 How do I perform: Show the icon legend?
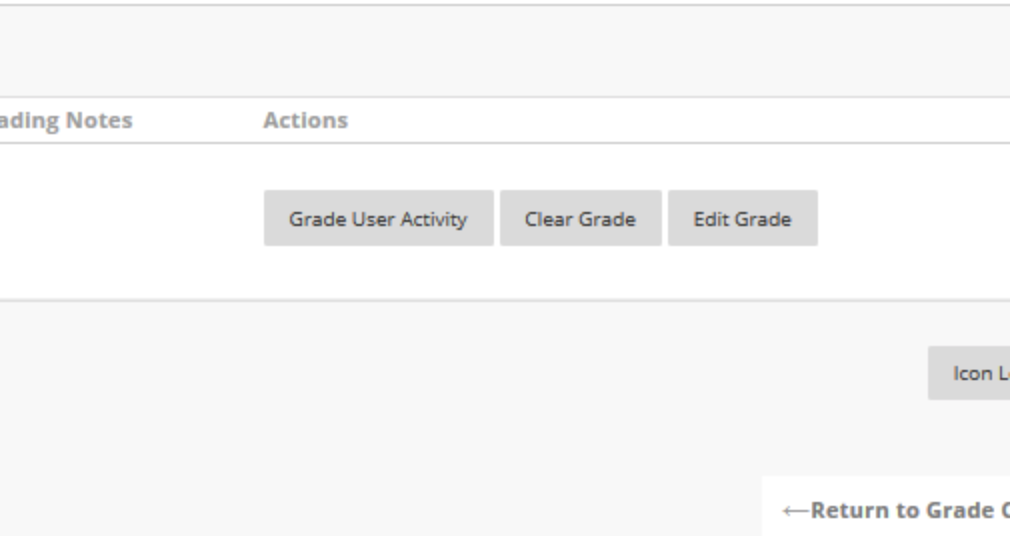pyautogui.click(x=976, y=374)
